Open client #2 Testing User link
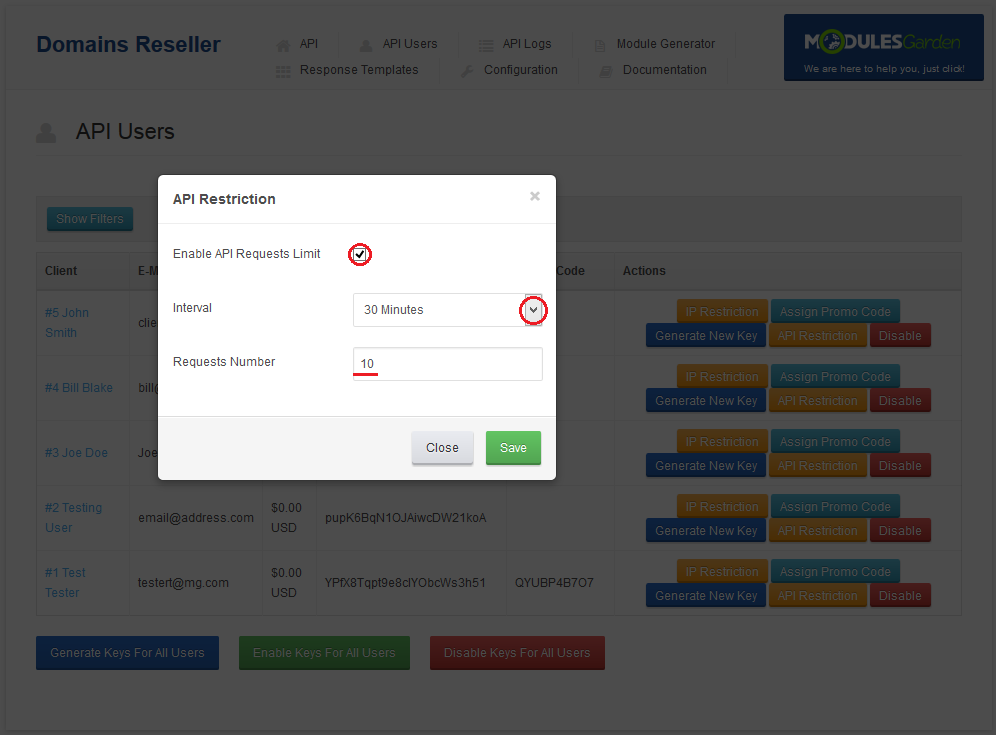The height and width of the screenshot is (735, 996). (73, 518)
